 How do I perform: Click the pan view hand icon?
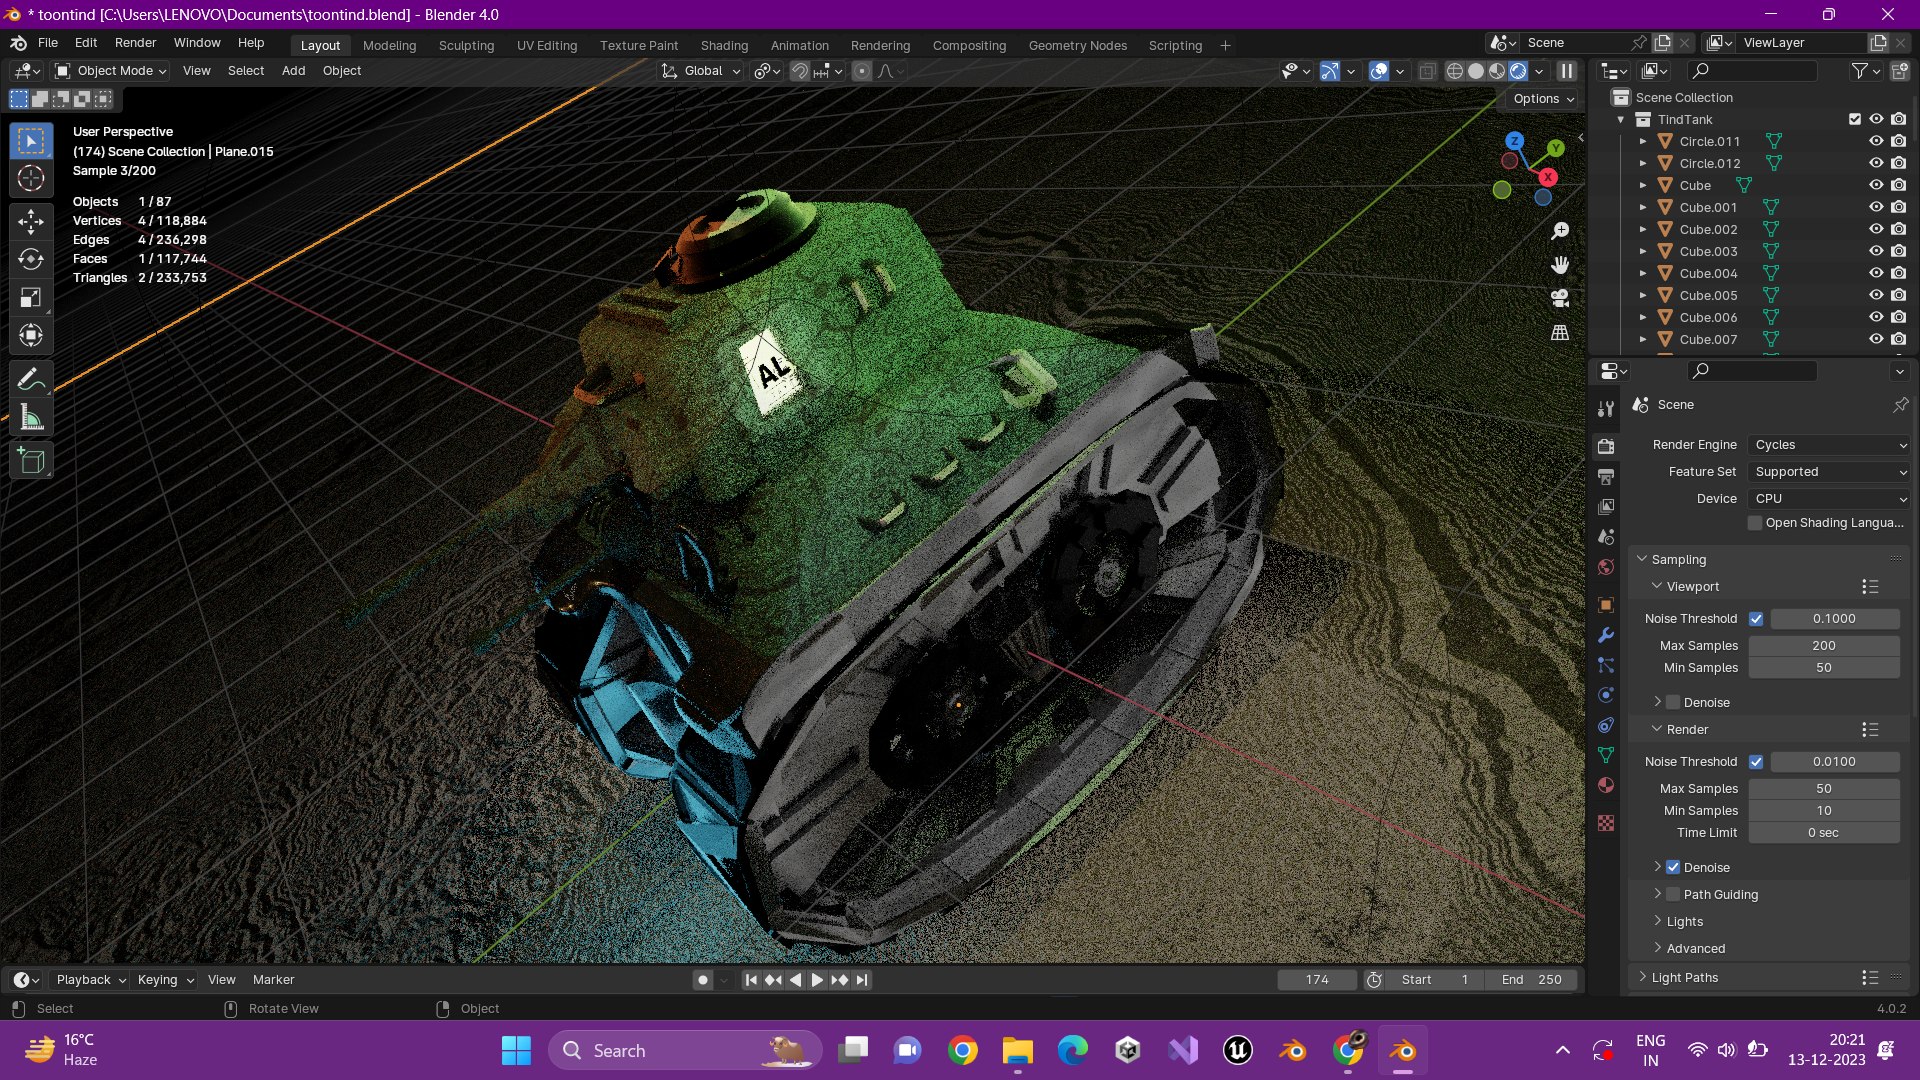click(1560, 265)
